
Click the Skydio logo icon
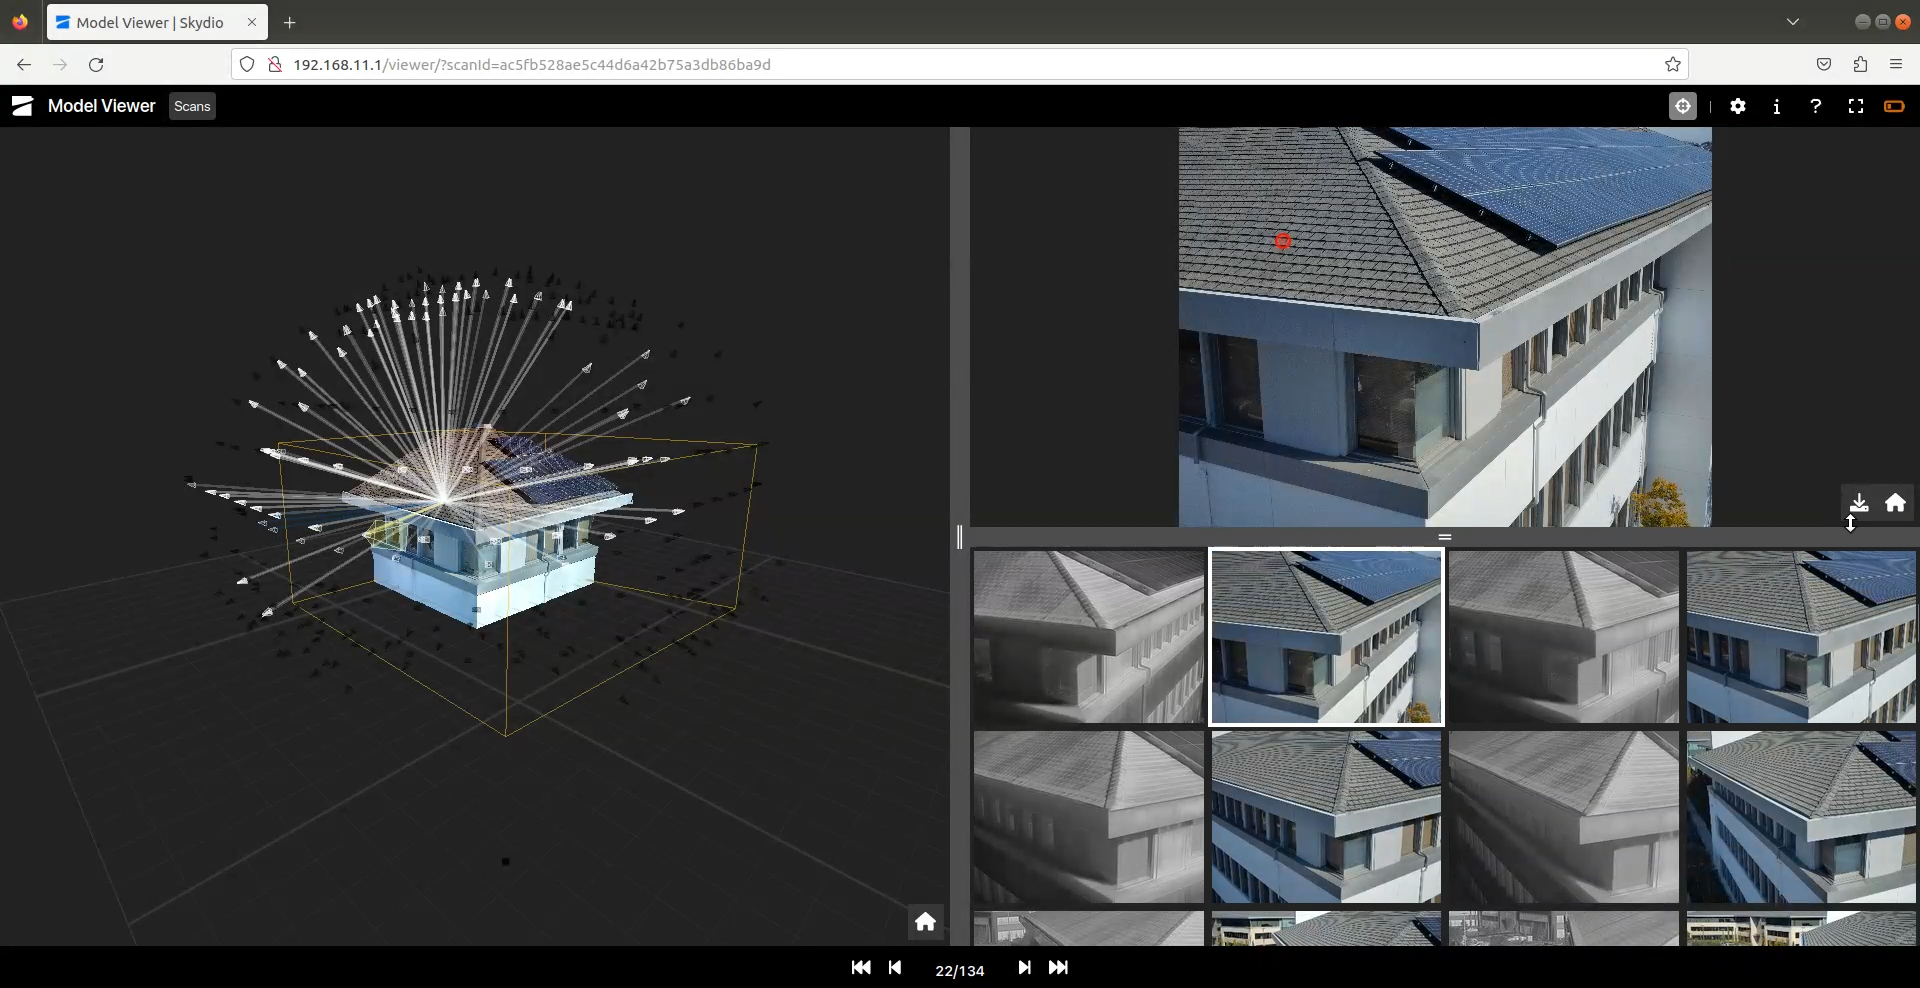pyautogui.click(x=22, y=106)
